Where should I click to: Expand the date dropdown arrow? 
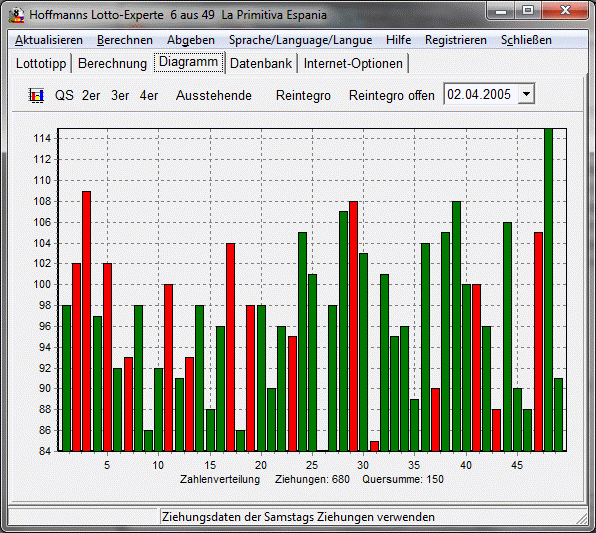526,94
